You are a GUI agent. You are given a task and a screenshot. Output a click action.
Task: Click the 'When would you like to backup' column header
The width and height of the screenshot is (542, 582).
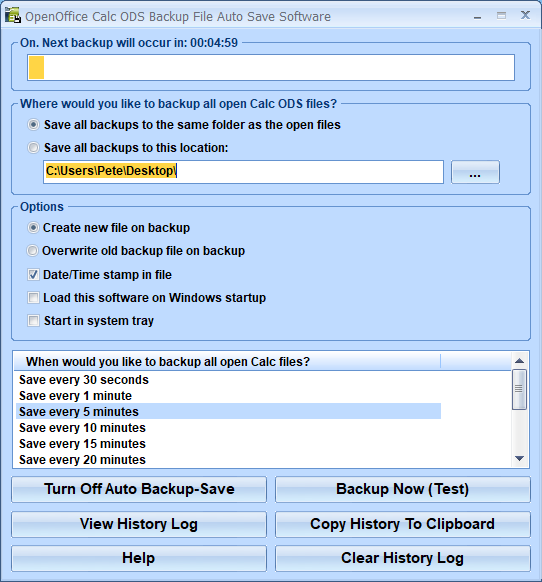227,362
